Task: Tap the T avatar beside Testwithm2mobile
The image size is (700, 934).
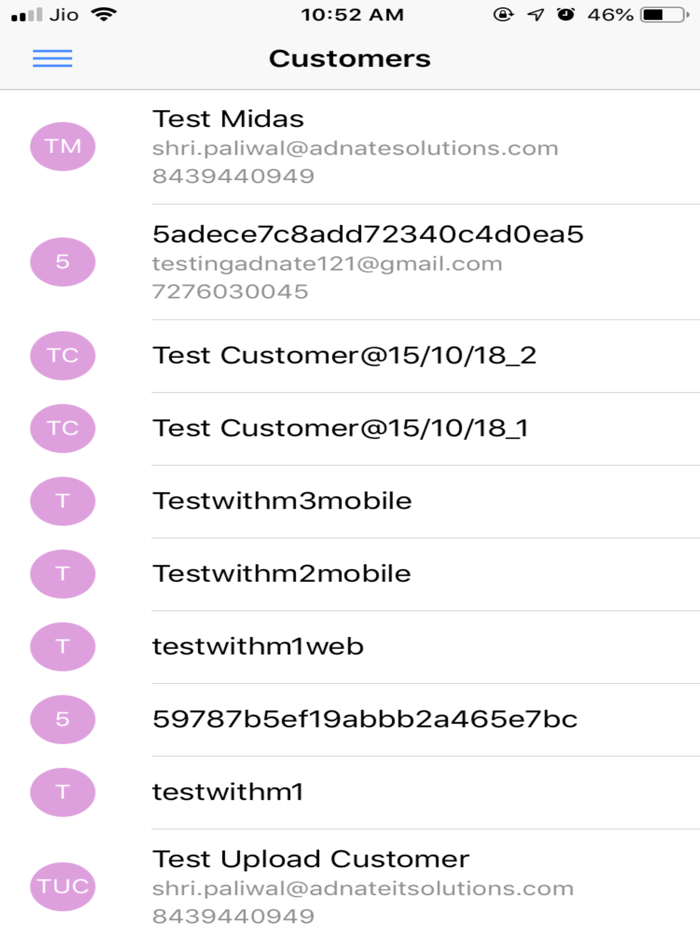Action: 63,574
